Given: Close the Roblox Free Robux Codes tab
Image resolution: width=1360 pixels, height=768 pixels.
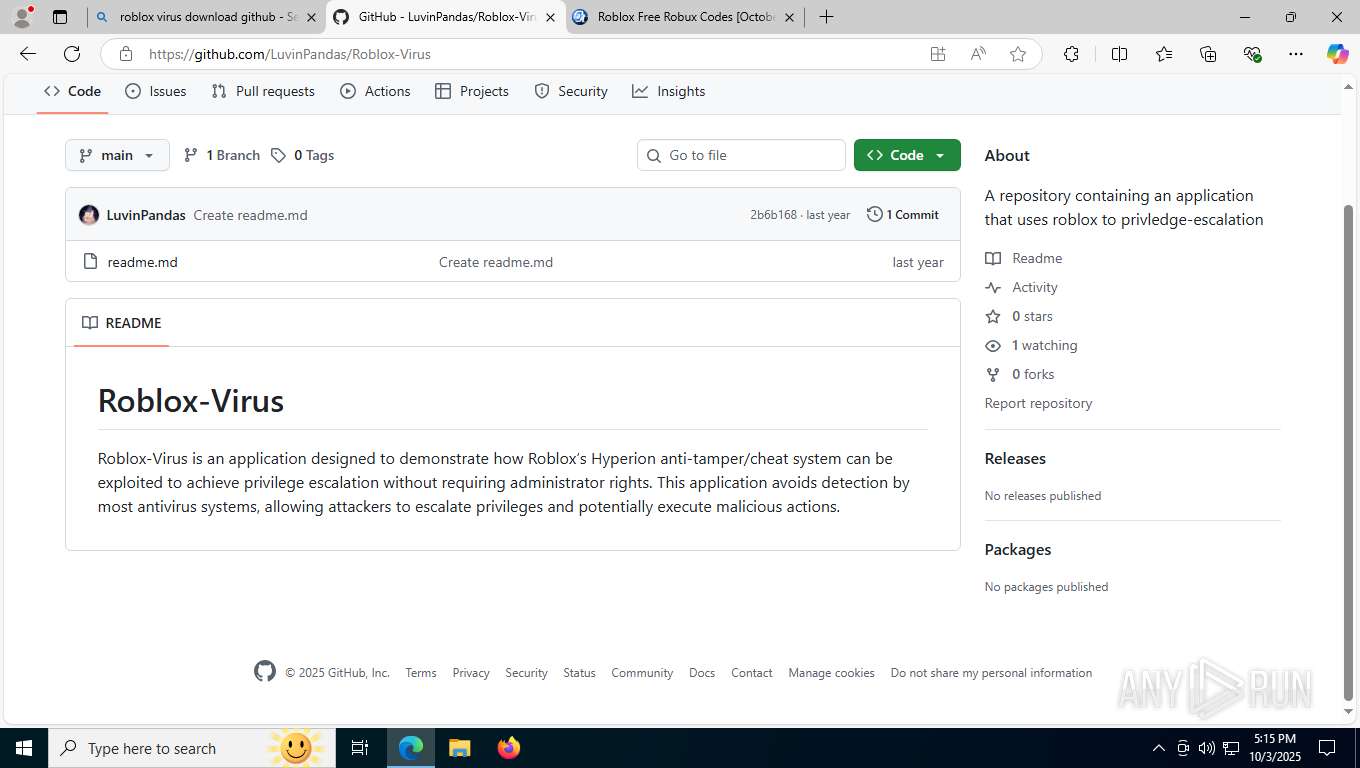Looking at the screenshot, I should [789, 17].
